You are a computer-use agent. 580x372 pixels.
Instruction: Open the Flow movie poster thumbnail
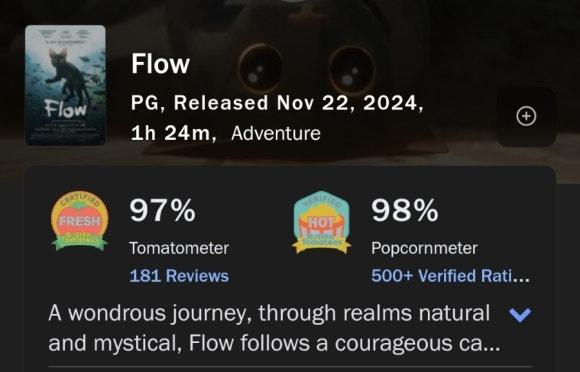point(65,85)
